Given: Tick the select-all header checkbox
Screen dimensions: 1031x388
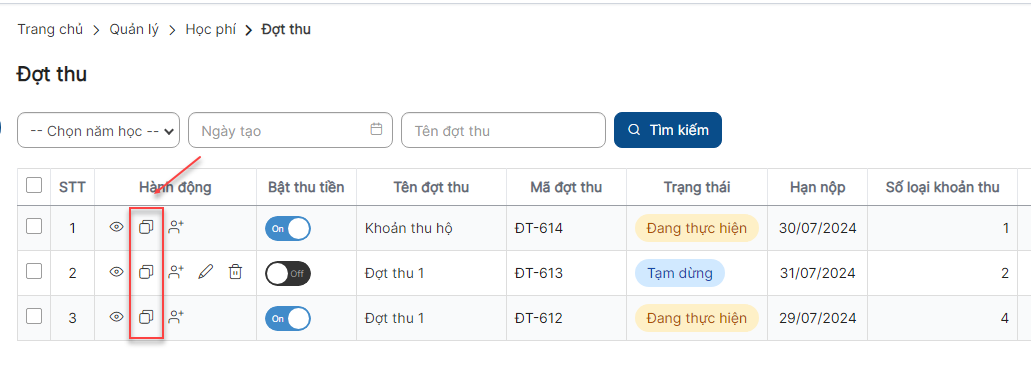Looking at the screenshot, I should pos(34,185).
